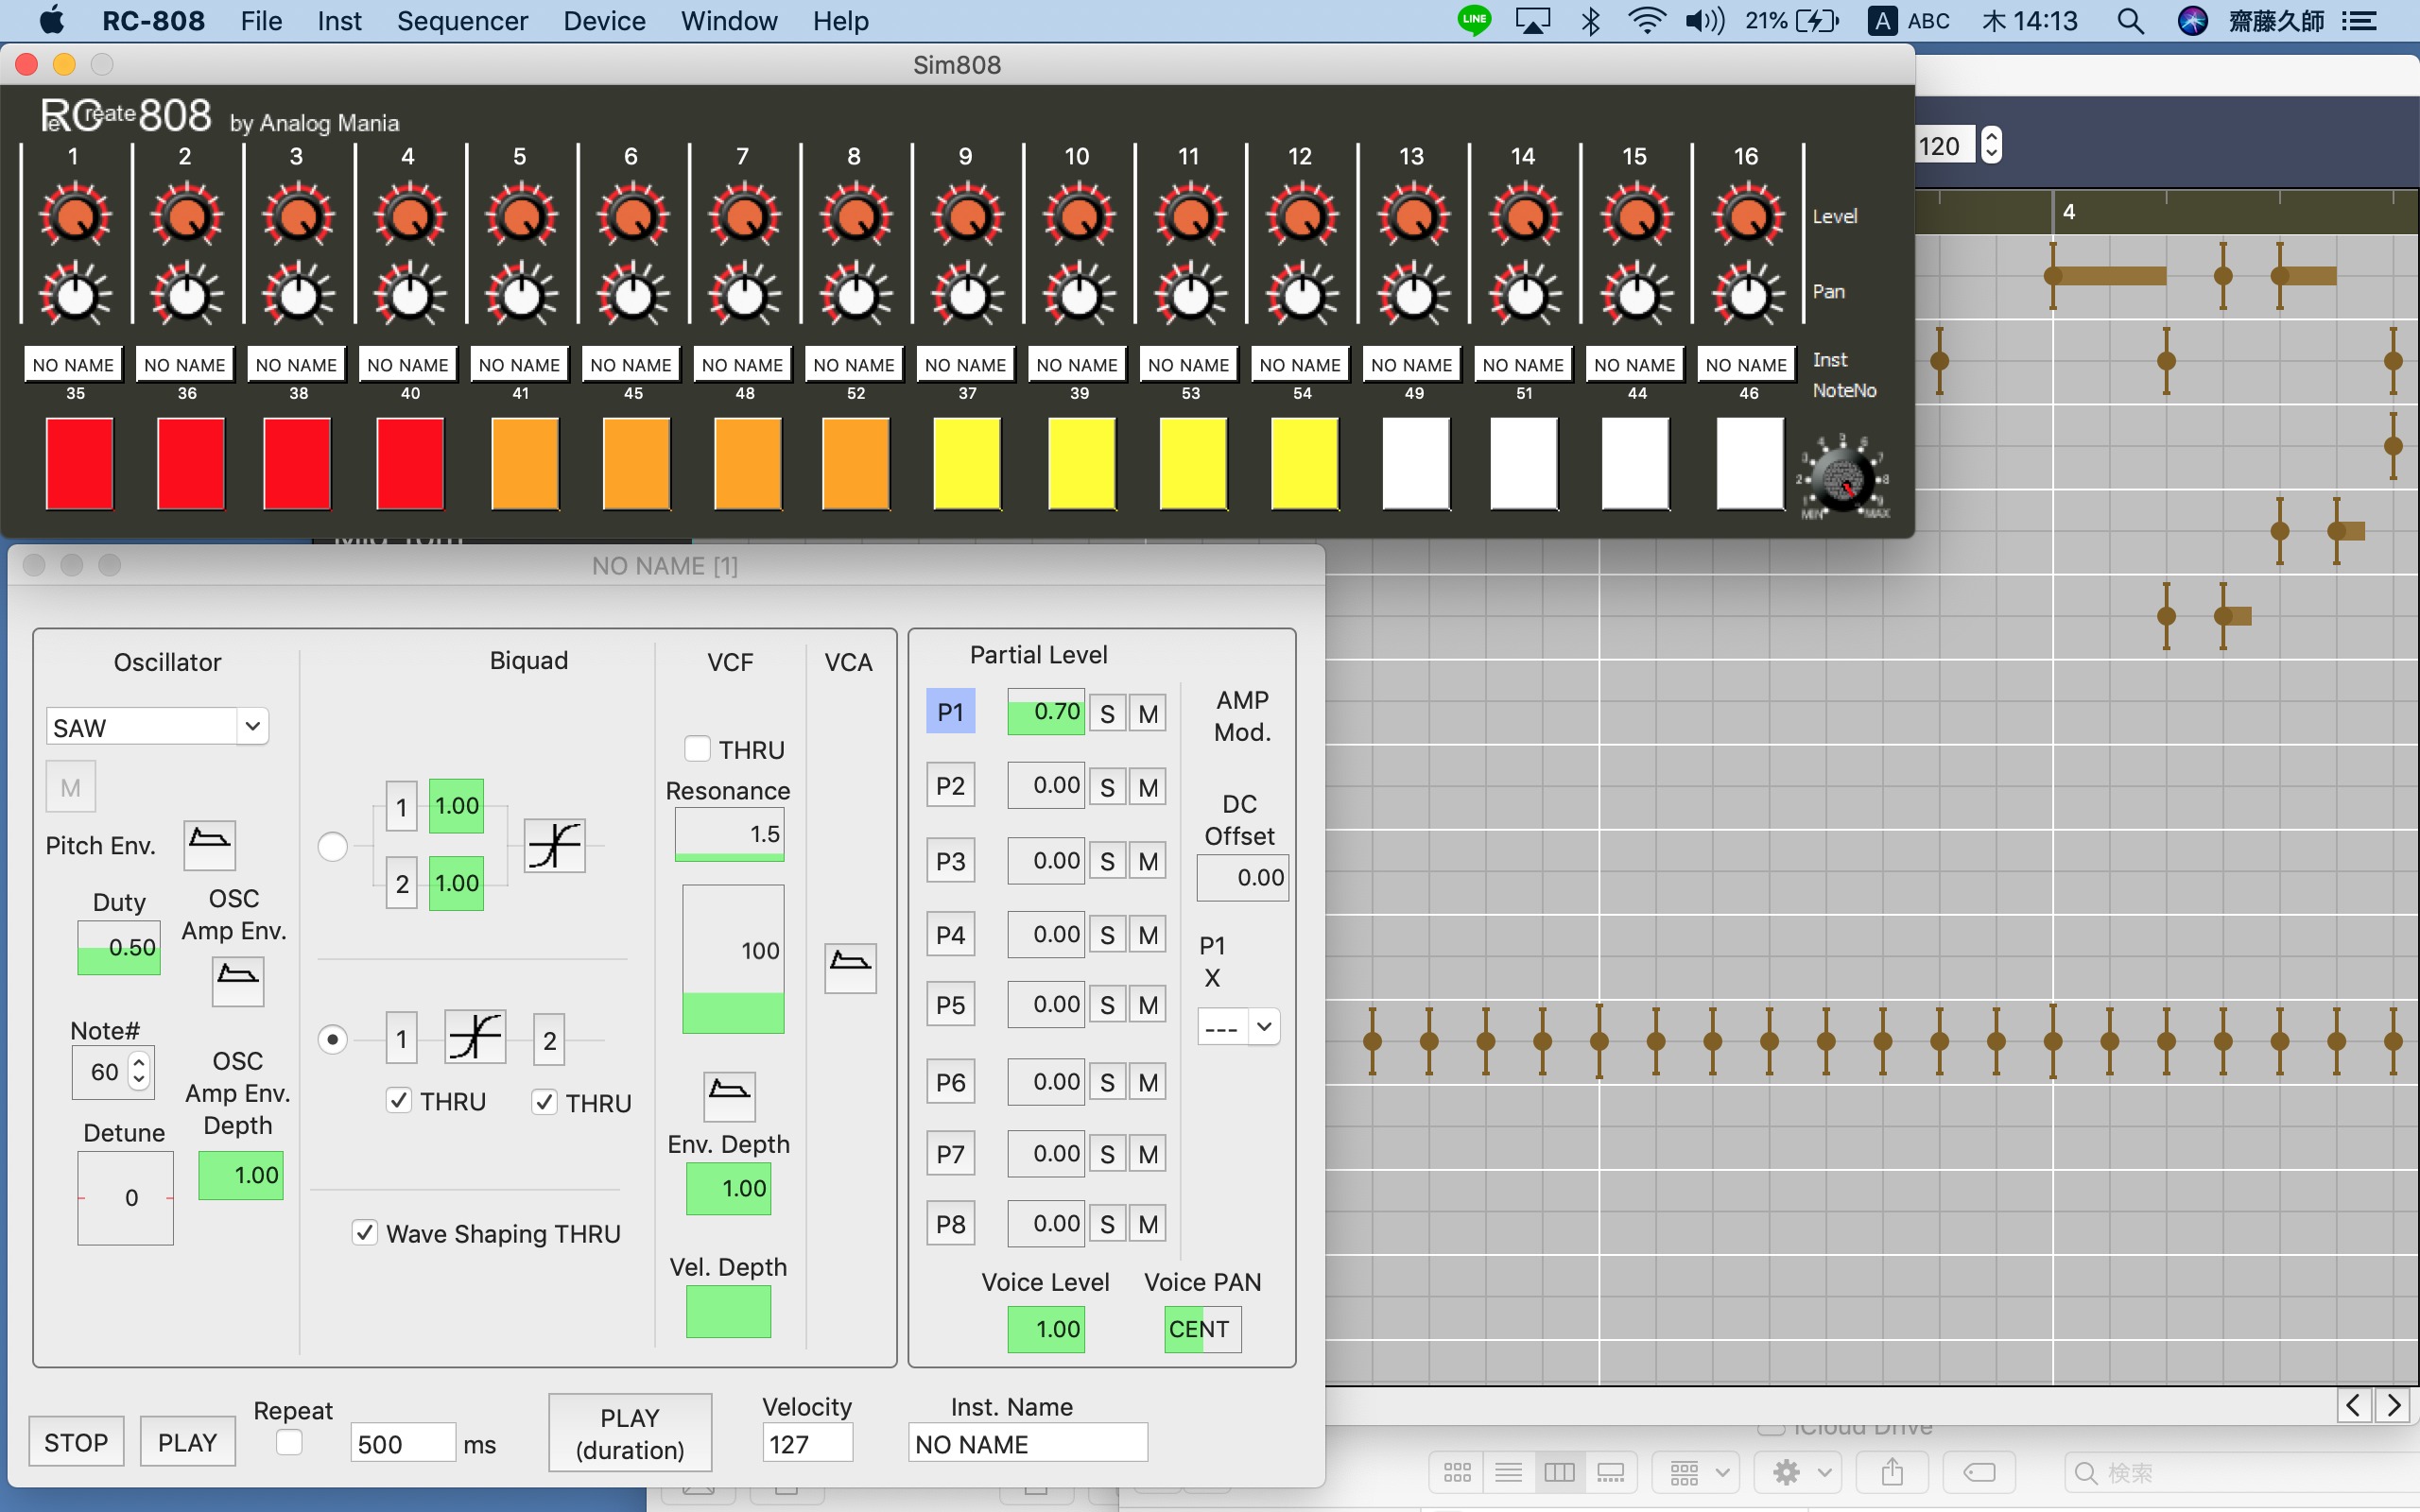Click the Velocity 127 input field
Viewport: 2420px width, 1512px height.
coord(808,1443)
